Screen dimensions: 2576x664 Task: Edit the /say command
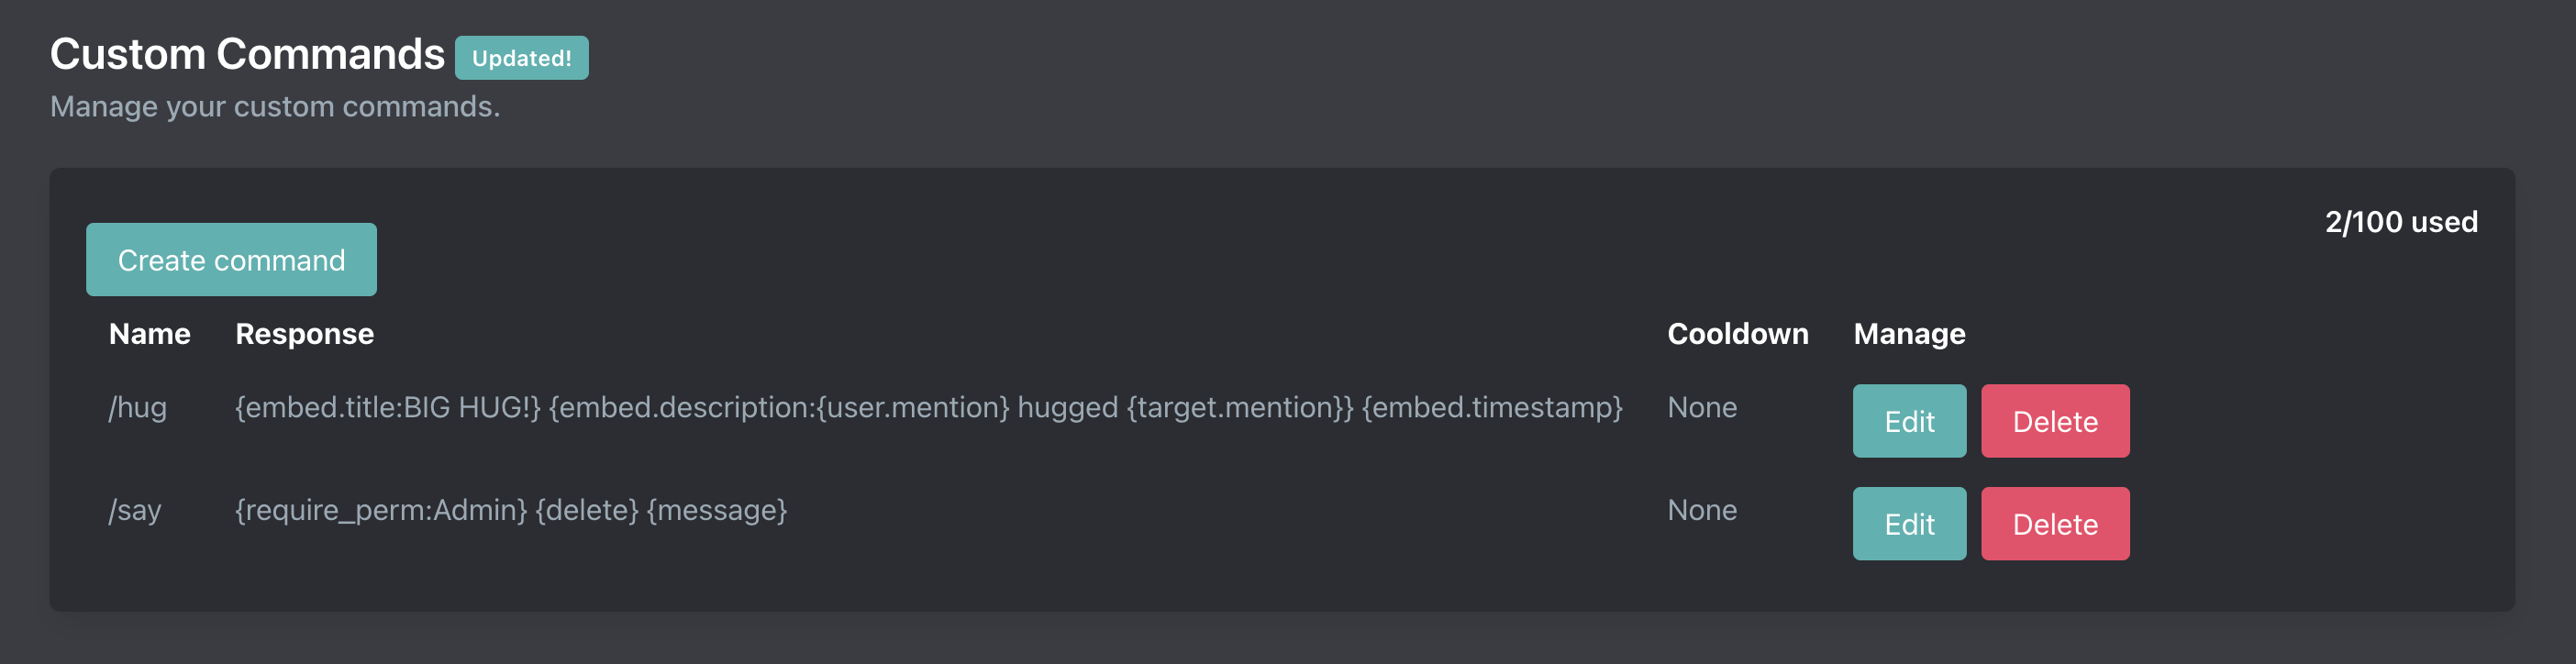coord(1908,524)
